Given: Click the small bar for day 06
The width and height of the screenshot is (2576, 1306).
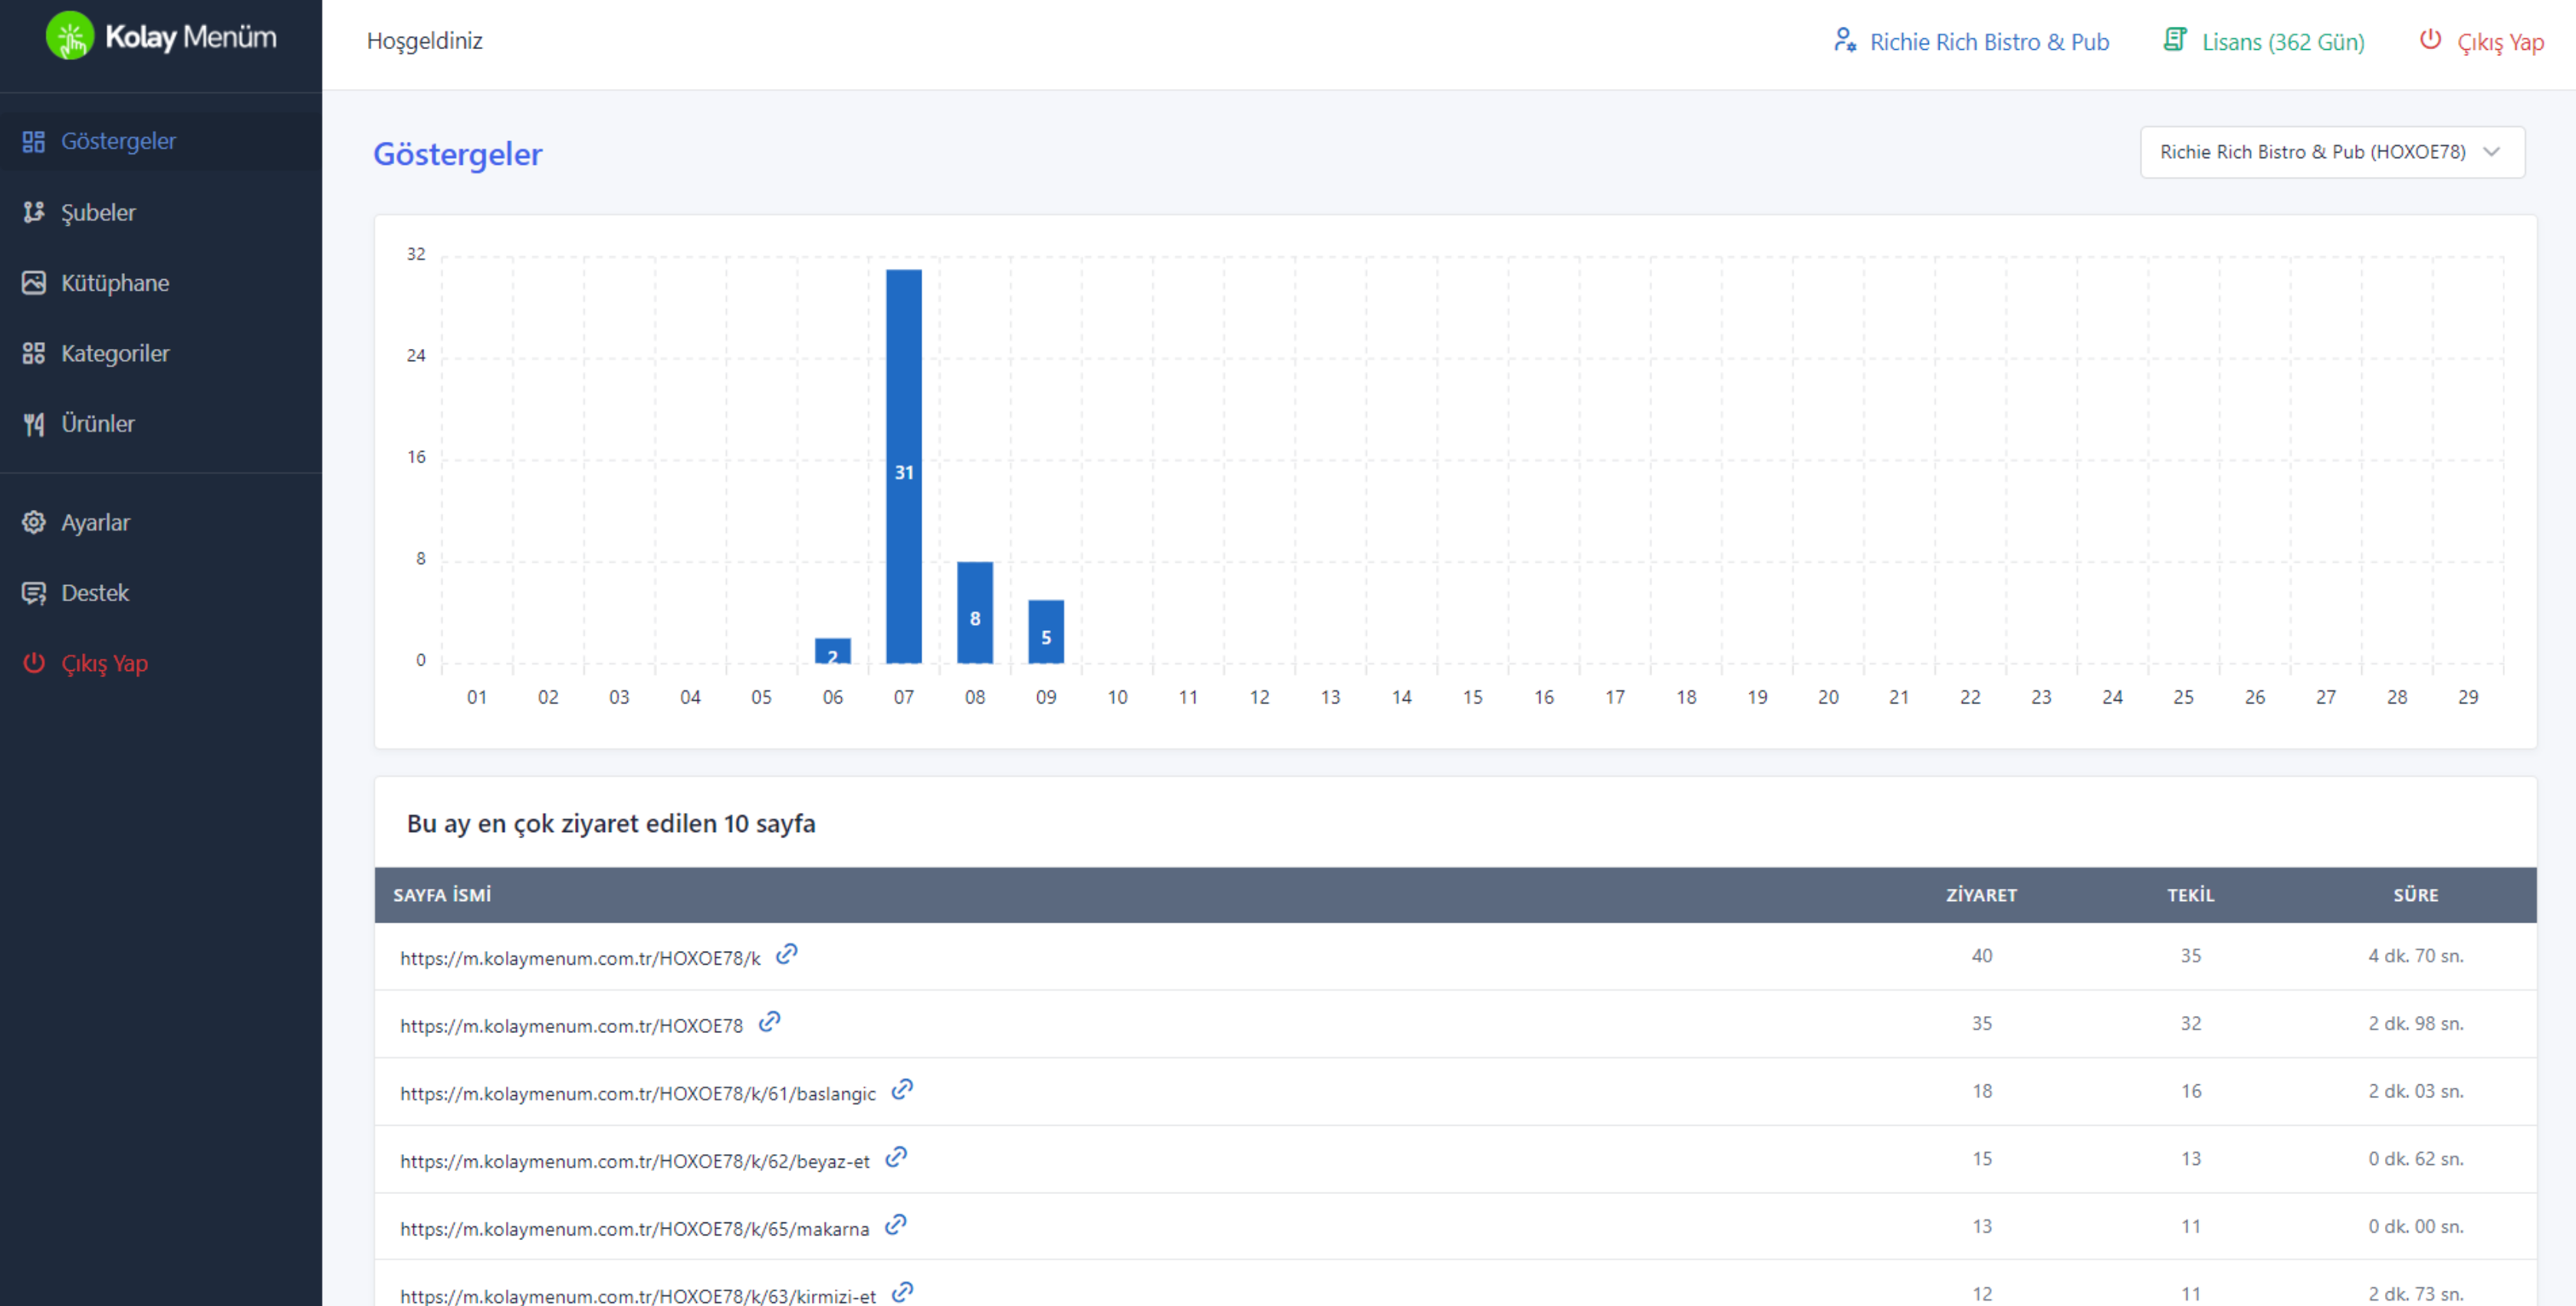Looking at the screenshot, I should coord(833,651).
